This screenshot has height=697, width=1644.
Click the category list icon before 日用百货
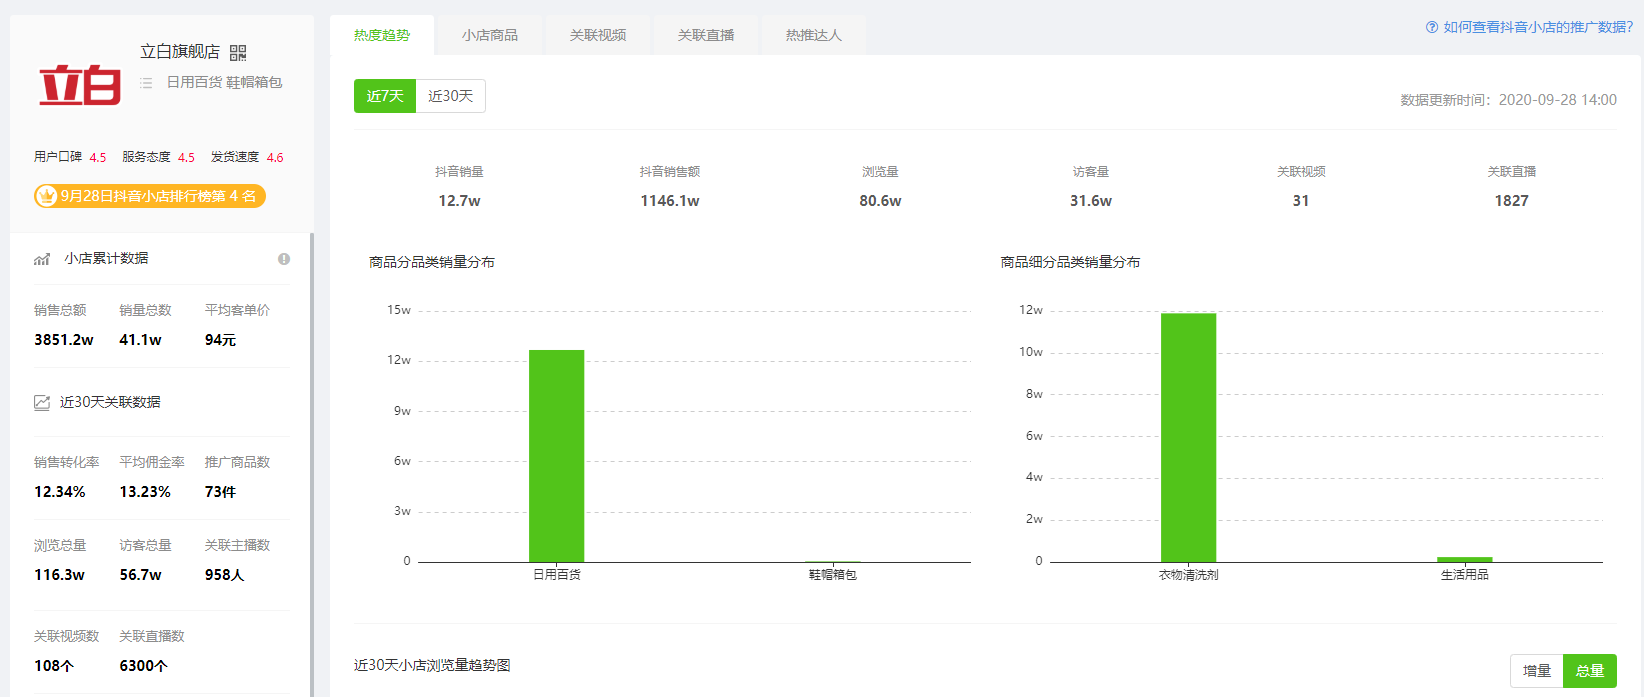tap(146, 83)
